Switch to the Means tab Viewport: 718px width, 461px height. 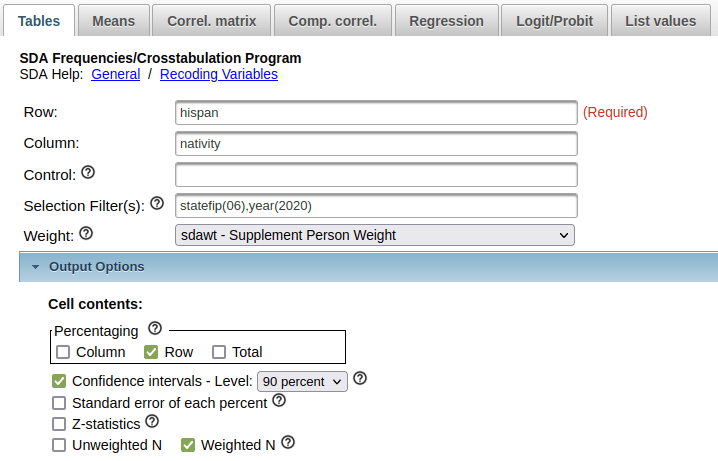coord(113,20)
